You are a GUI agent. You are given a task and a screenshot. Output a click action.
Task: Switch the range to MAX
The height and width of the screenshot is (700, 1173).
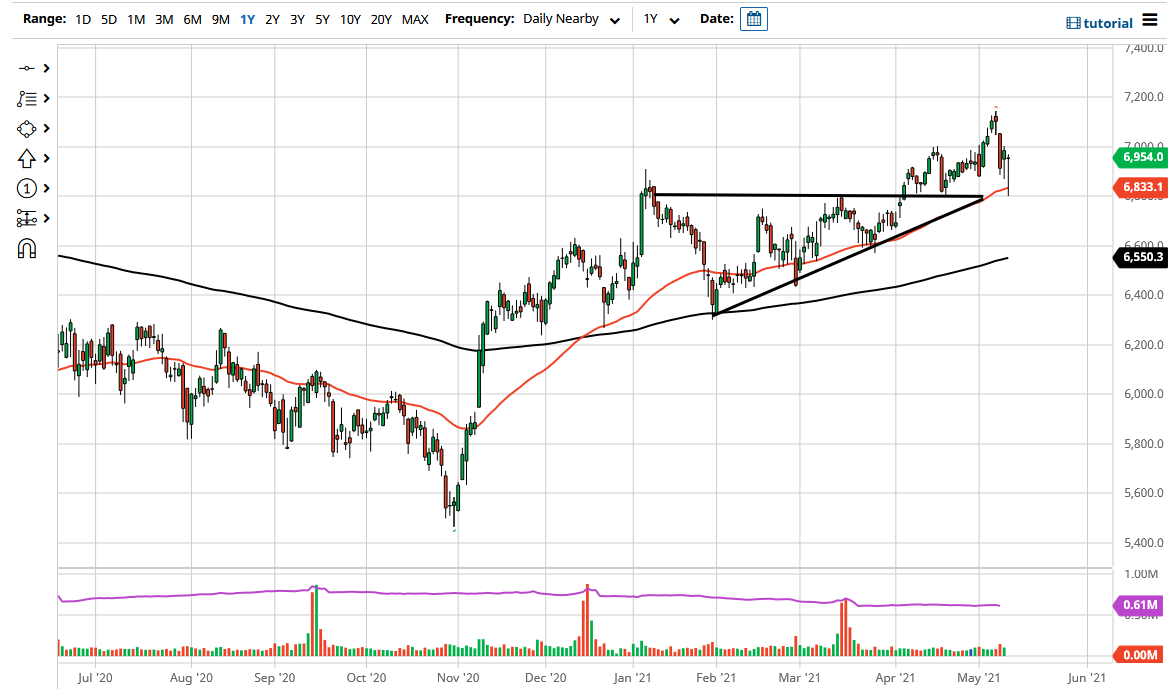415,18
